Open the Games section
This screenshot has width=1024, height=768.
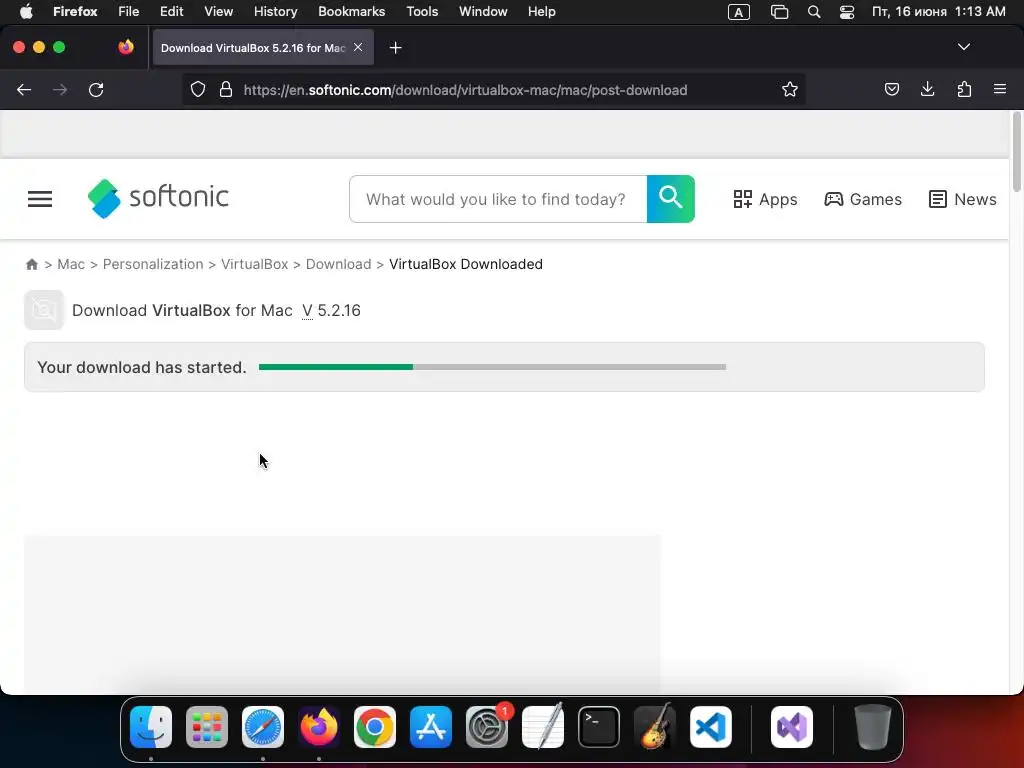(x=863, y=199)
